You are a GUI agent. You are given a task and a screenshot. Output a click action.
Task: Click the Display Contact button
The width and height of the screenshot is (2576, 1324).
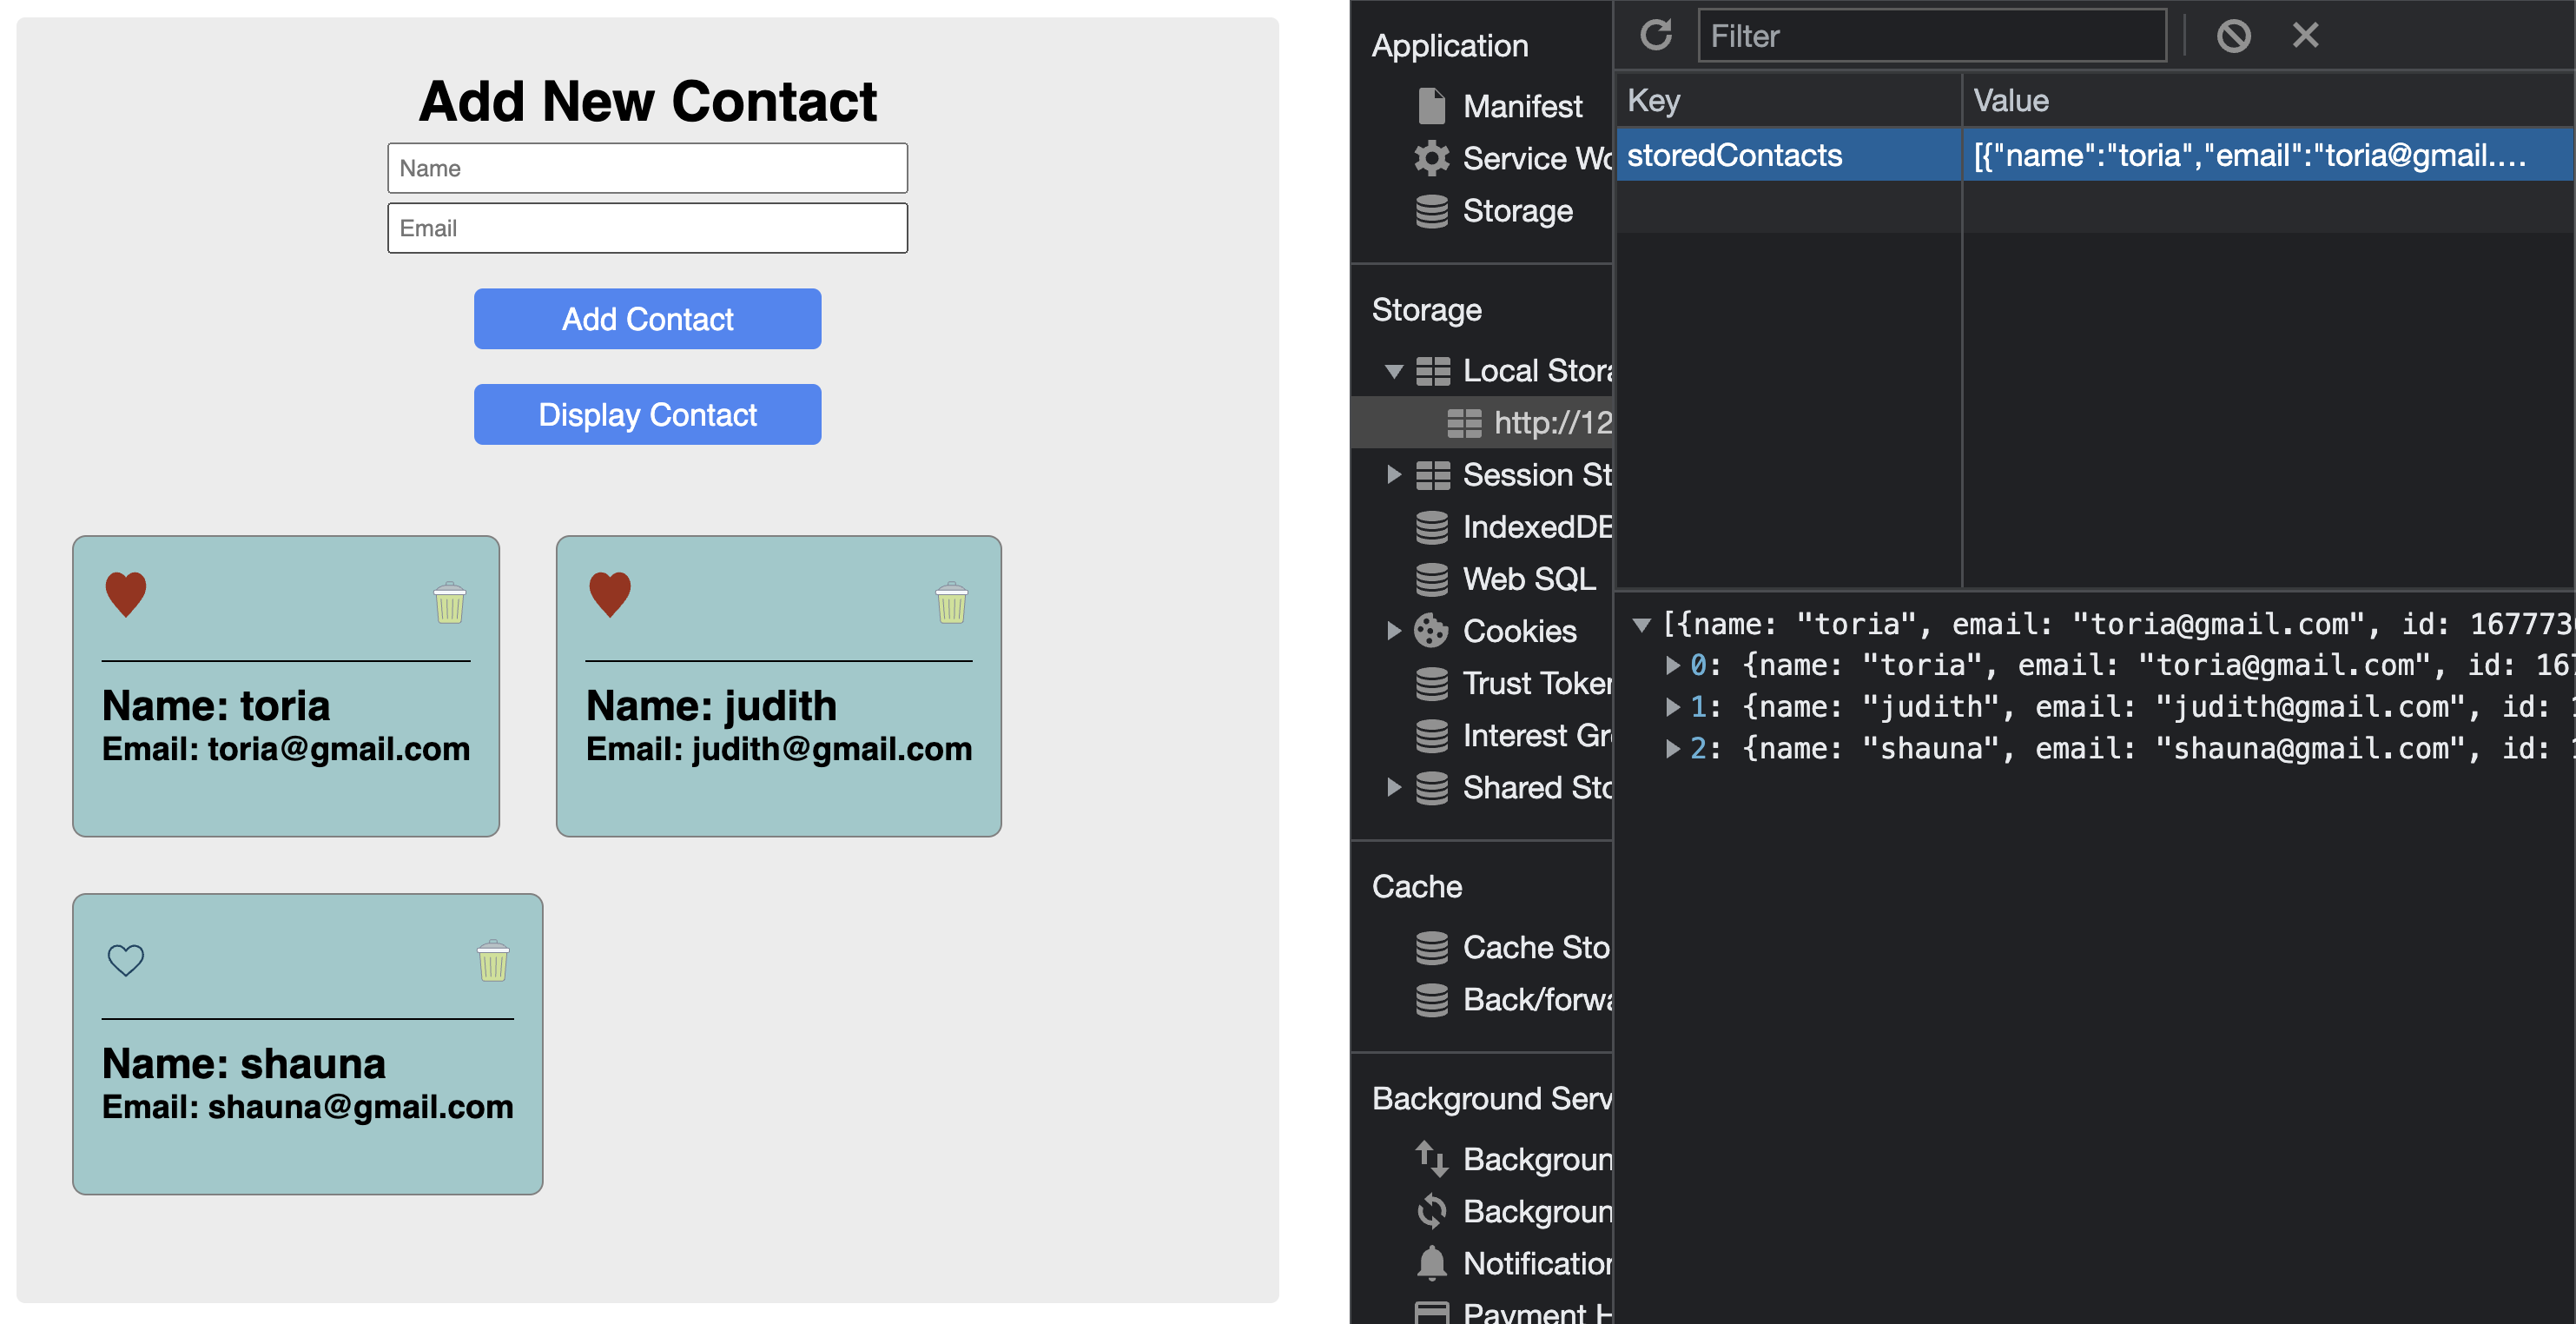[x=646, y=414]
